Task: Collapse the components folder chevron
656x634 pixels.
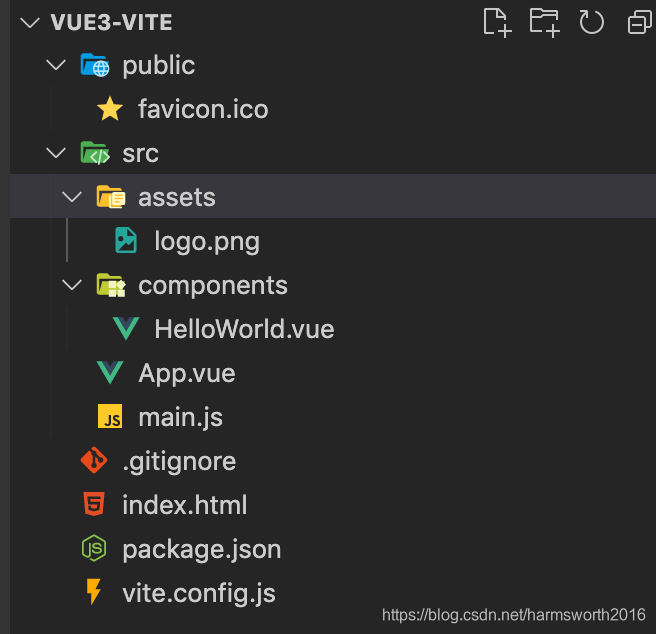Action: click(72, 285)
